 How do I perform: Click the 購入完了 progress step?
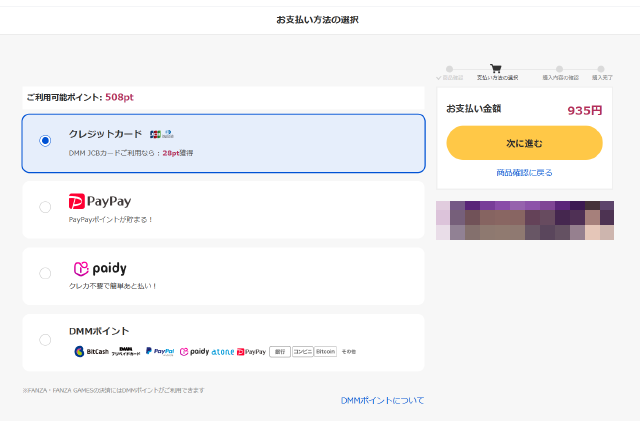click(601, 72)
